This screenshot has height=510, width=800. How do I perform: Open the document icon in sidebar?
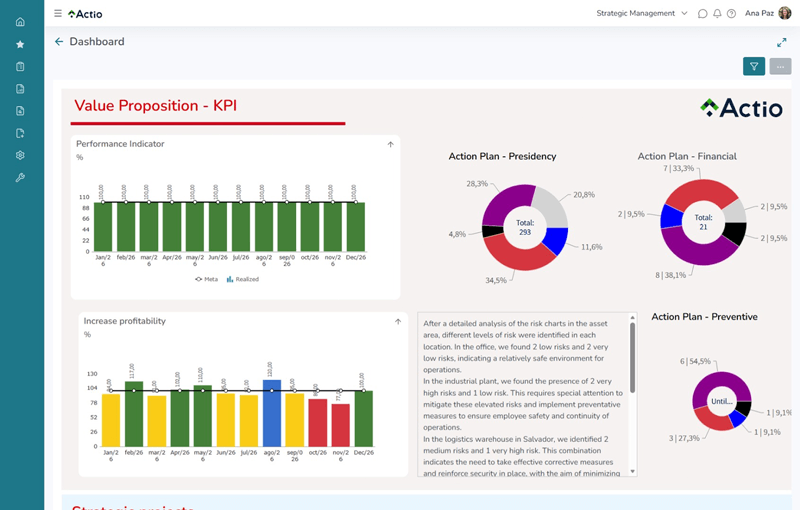pos(20,89)
